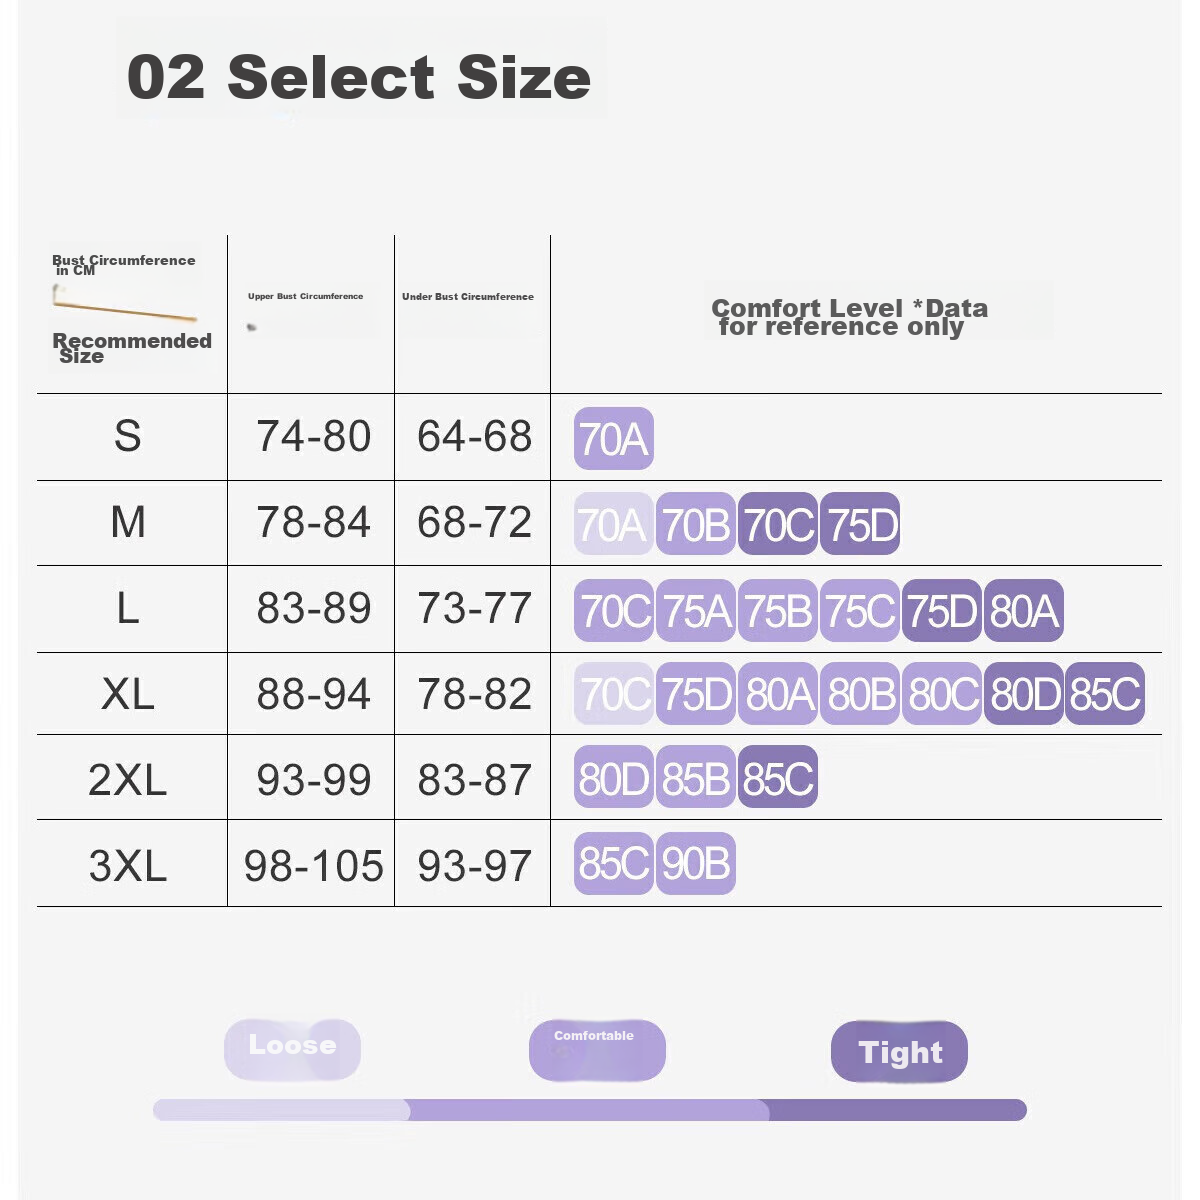This screenshot has height=1200, width=1200.
Task: Select the 90B badge in 3XL row
Action: pyautogui.click(x=696, y=863)
